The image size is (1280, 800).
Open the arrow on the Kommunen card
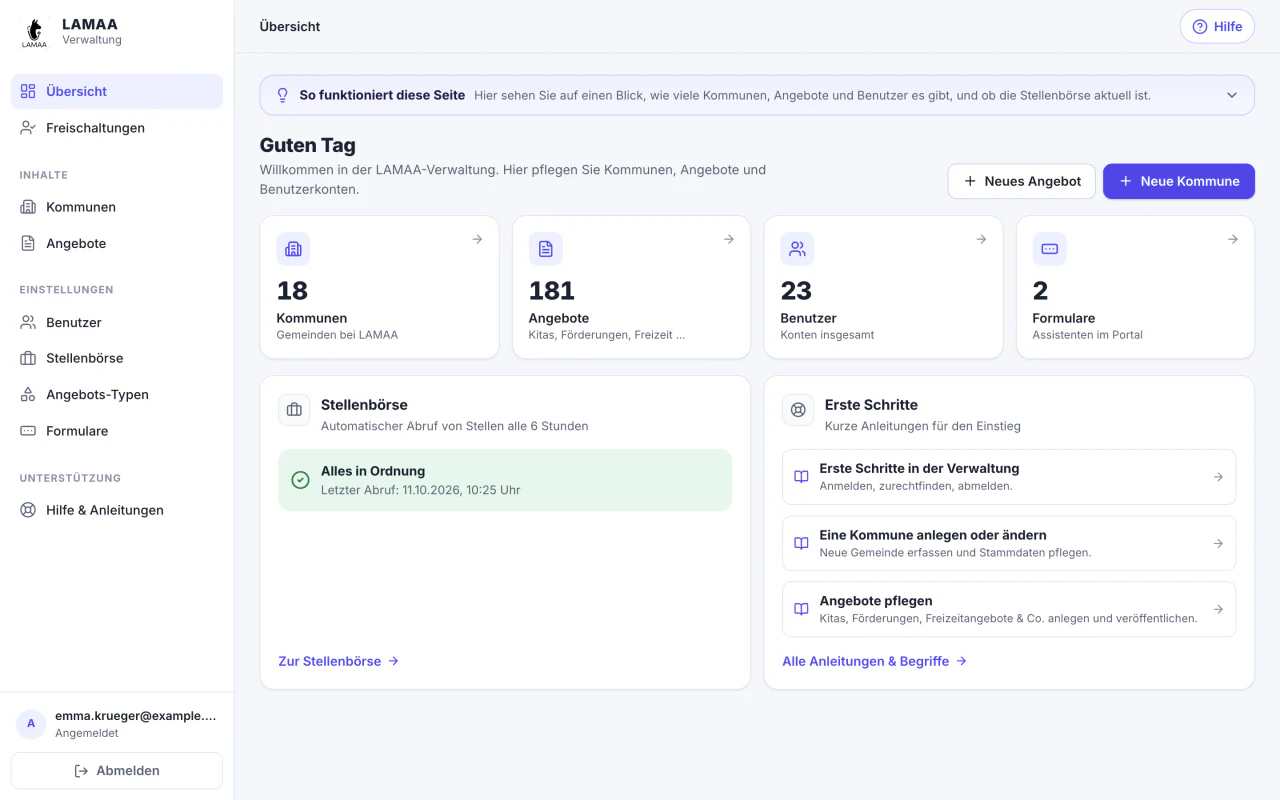coord(477,239)
